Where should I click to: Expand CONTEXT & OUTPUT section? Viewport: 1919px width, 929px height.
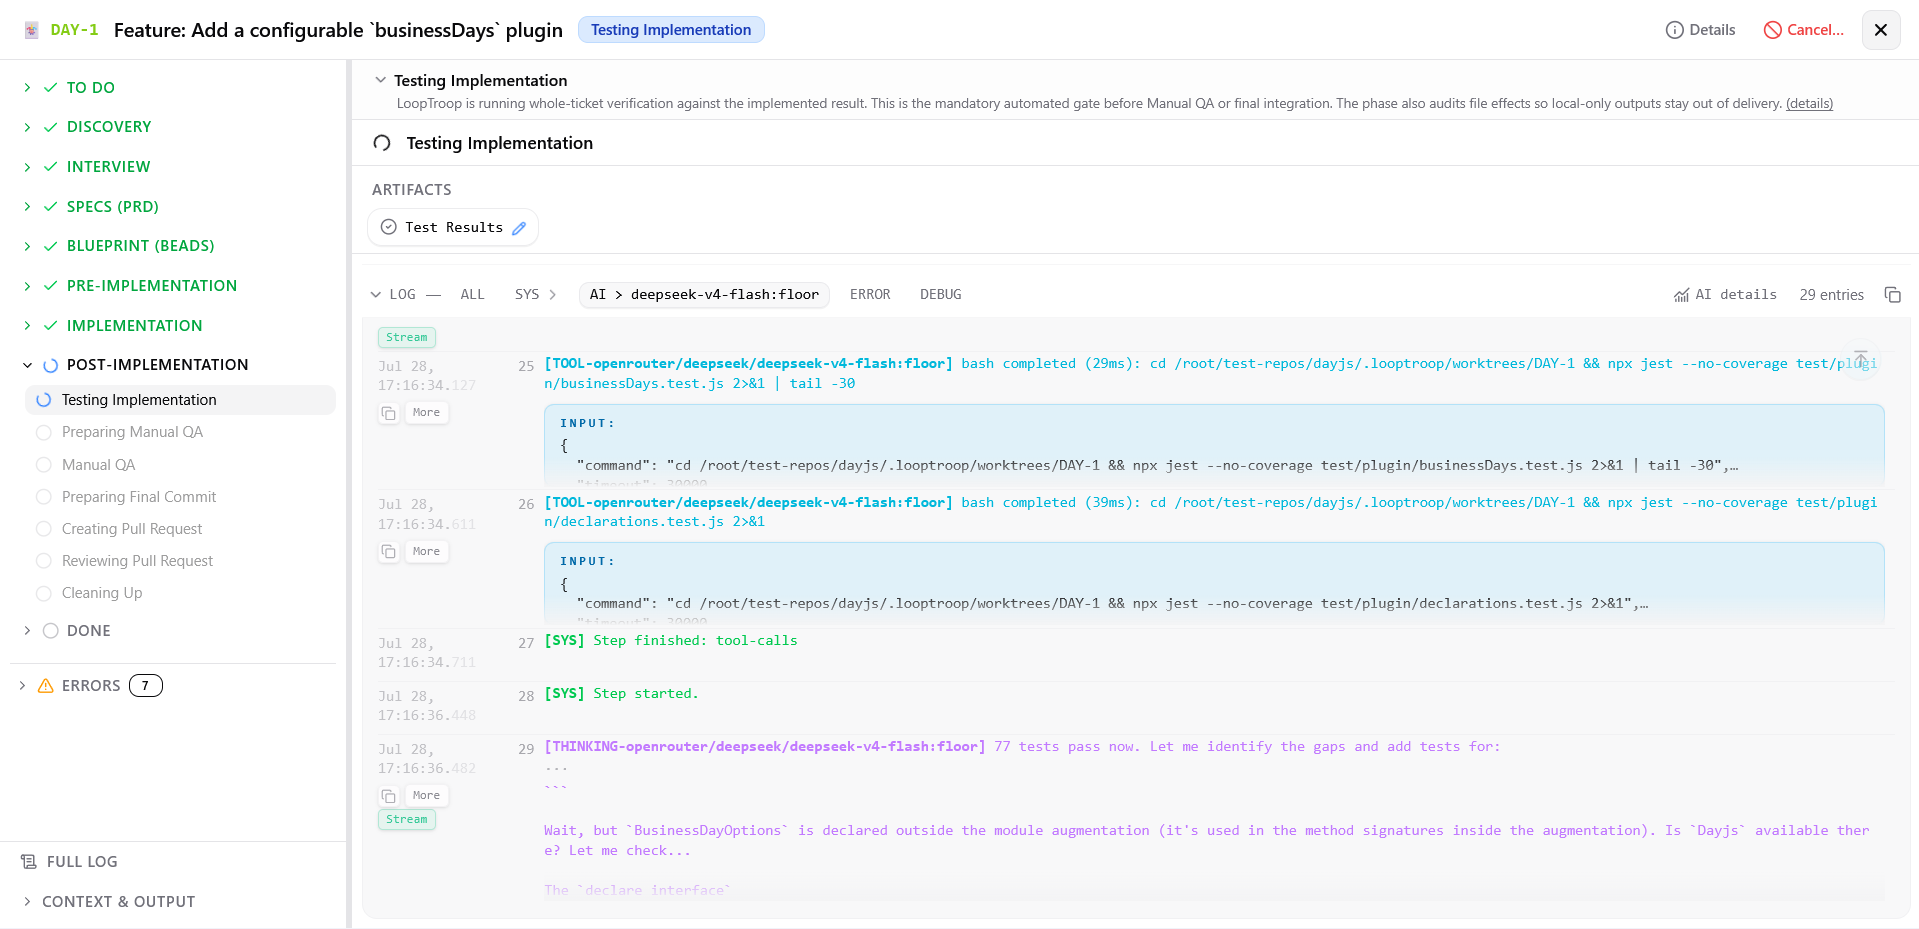tap(109, 902)
